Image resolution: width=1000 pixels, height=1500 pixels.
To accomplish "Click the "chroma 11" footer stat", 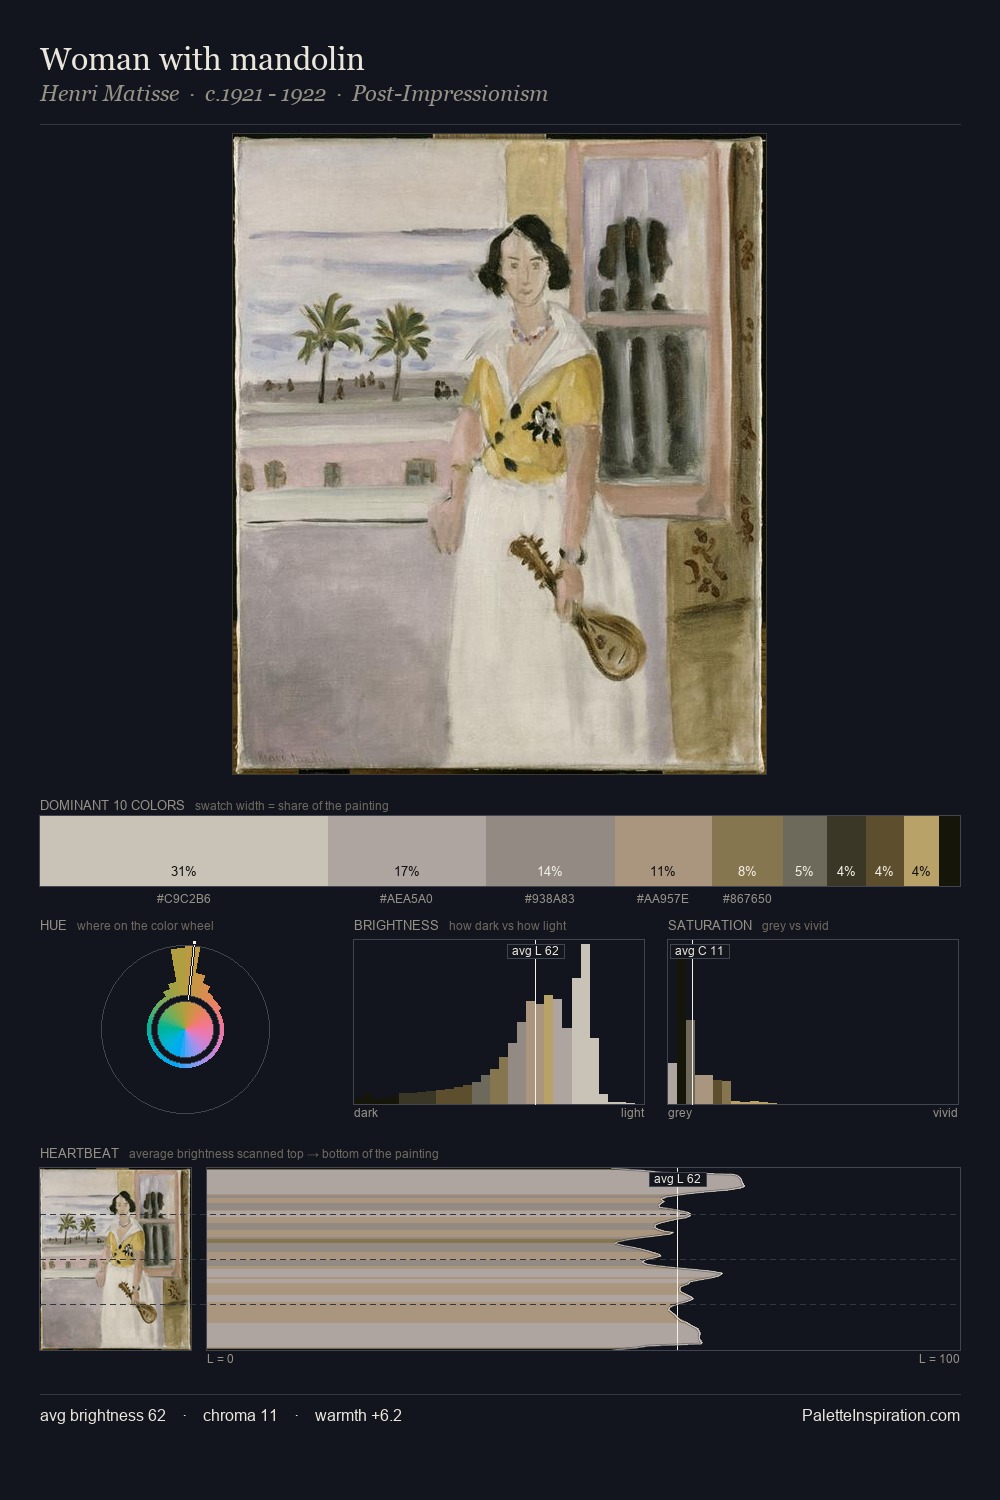I will click(x=240, y=1415).
